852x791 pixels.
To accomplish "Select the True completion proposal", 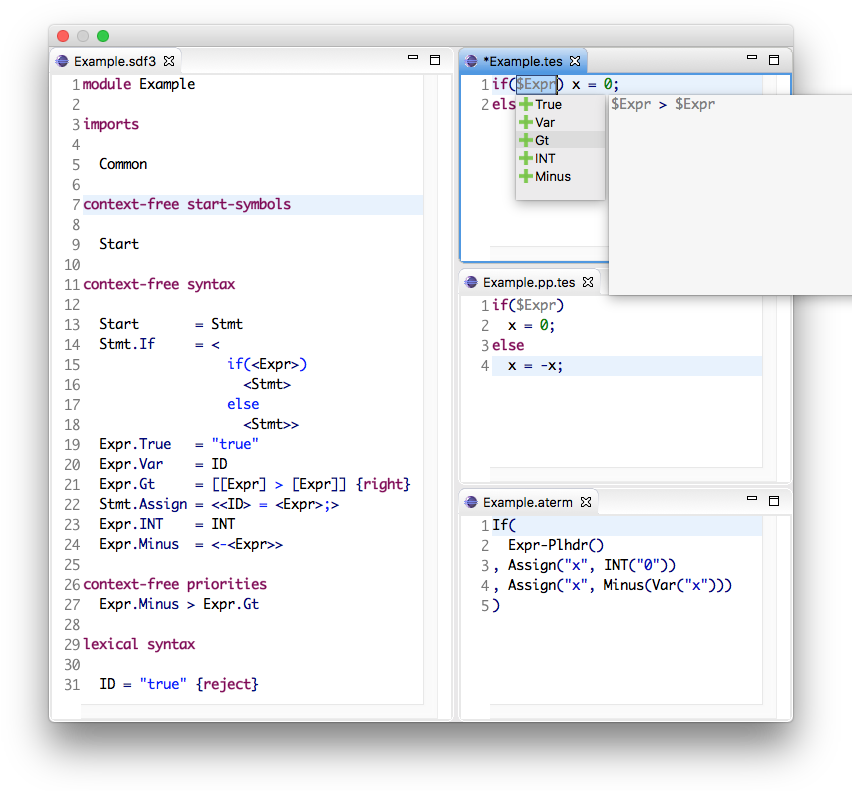I will pyautogui.click(x=560, y=104).
